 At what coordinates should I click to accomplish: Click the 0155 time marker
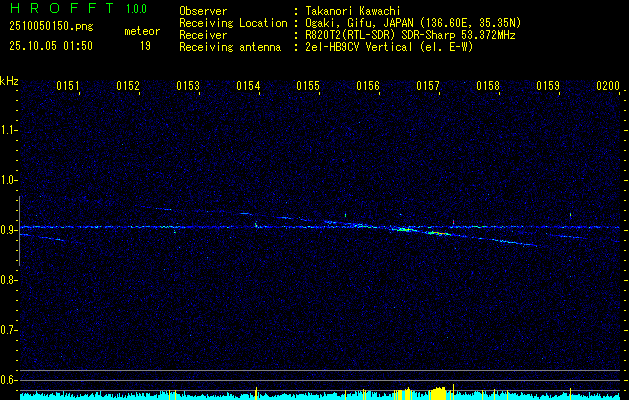[308, 86]
